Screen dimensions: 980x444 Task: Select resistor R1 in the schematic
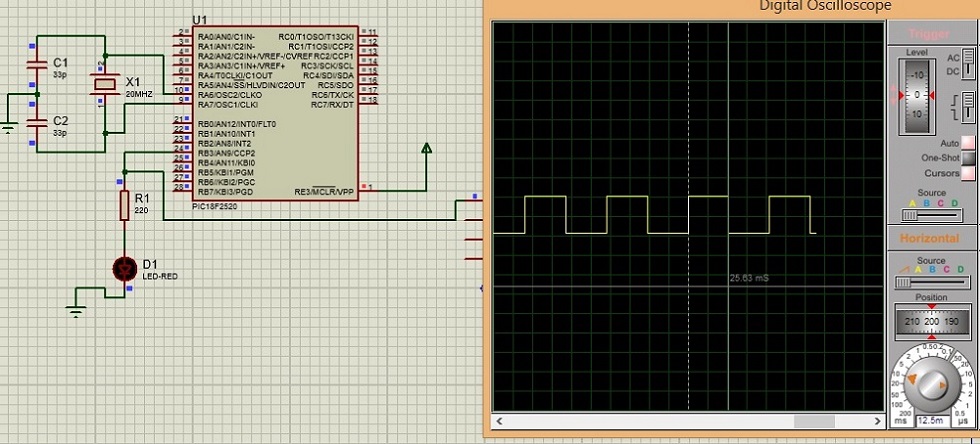click(x=125, y=206)
